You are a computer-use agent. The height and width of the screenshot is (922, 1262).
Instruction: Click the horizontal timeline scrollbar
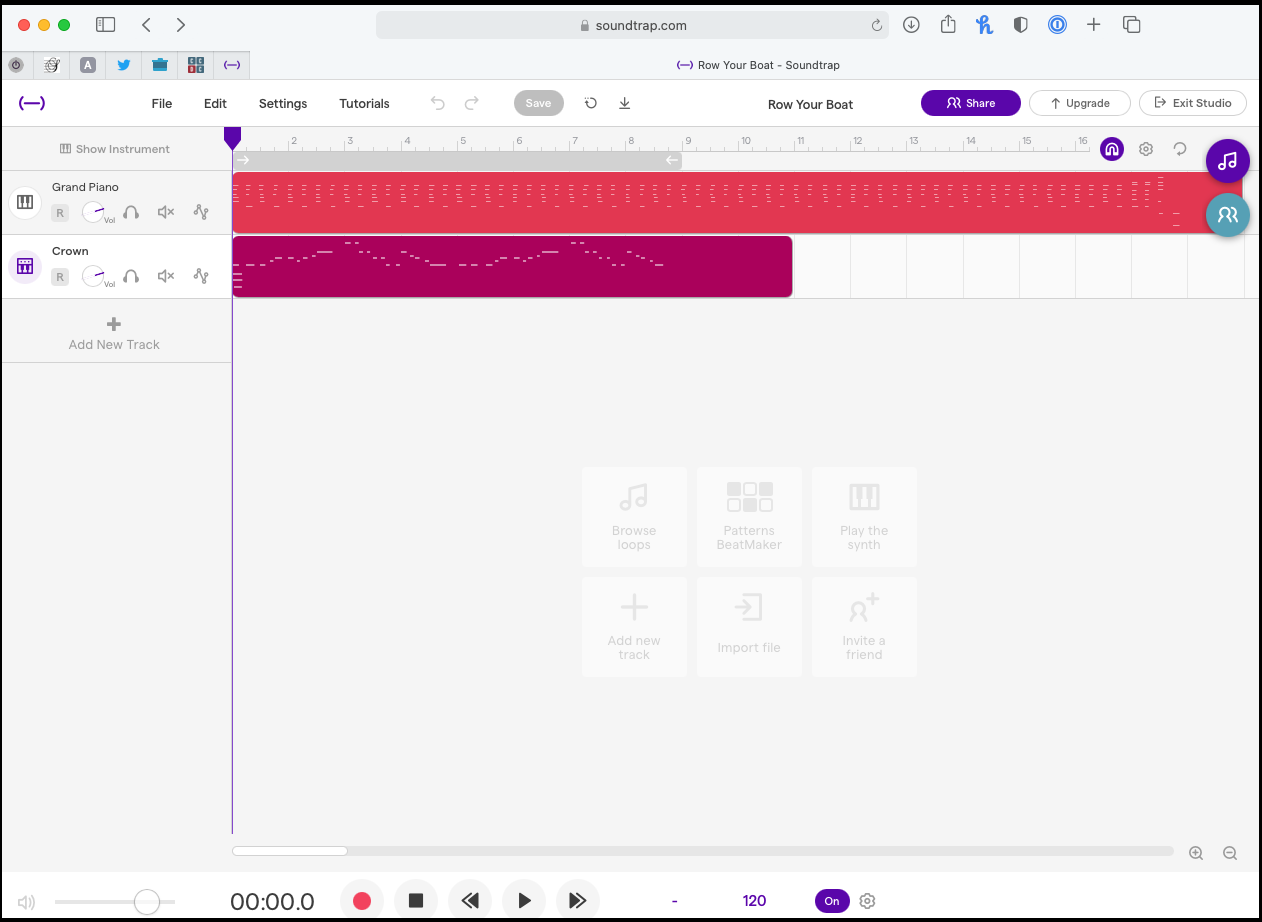(x=290, y=851)
